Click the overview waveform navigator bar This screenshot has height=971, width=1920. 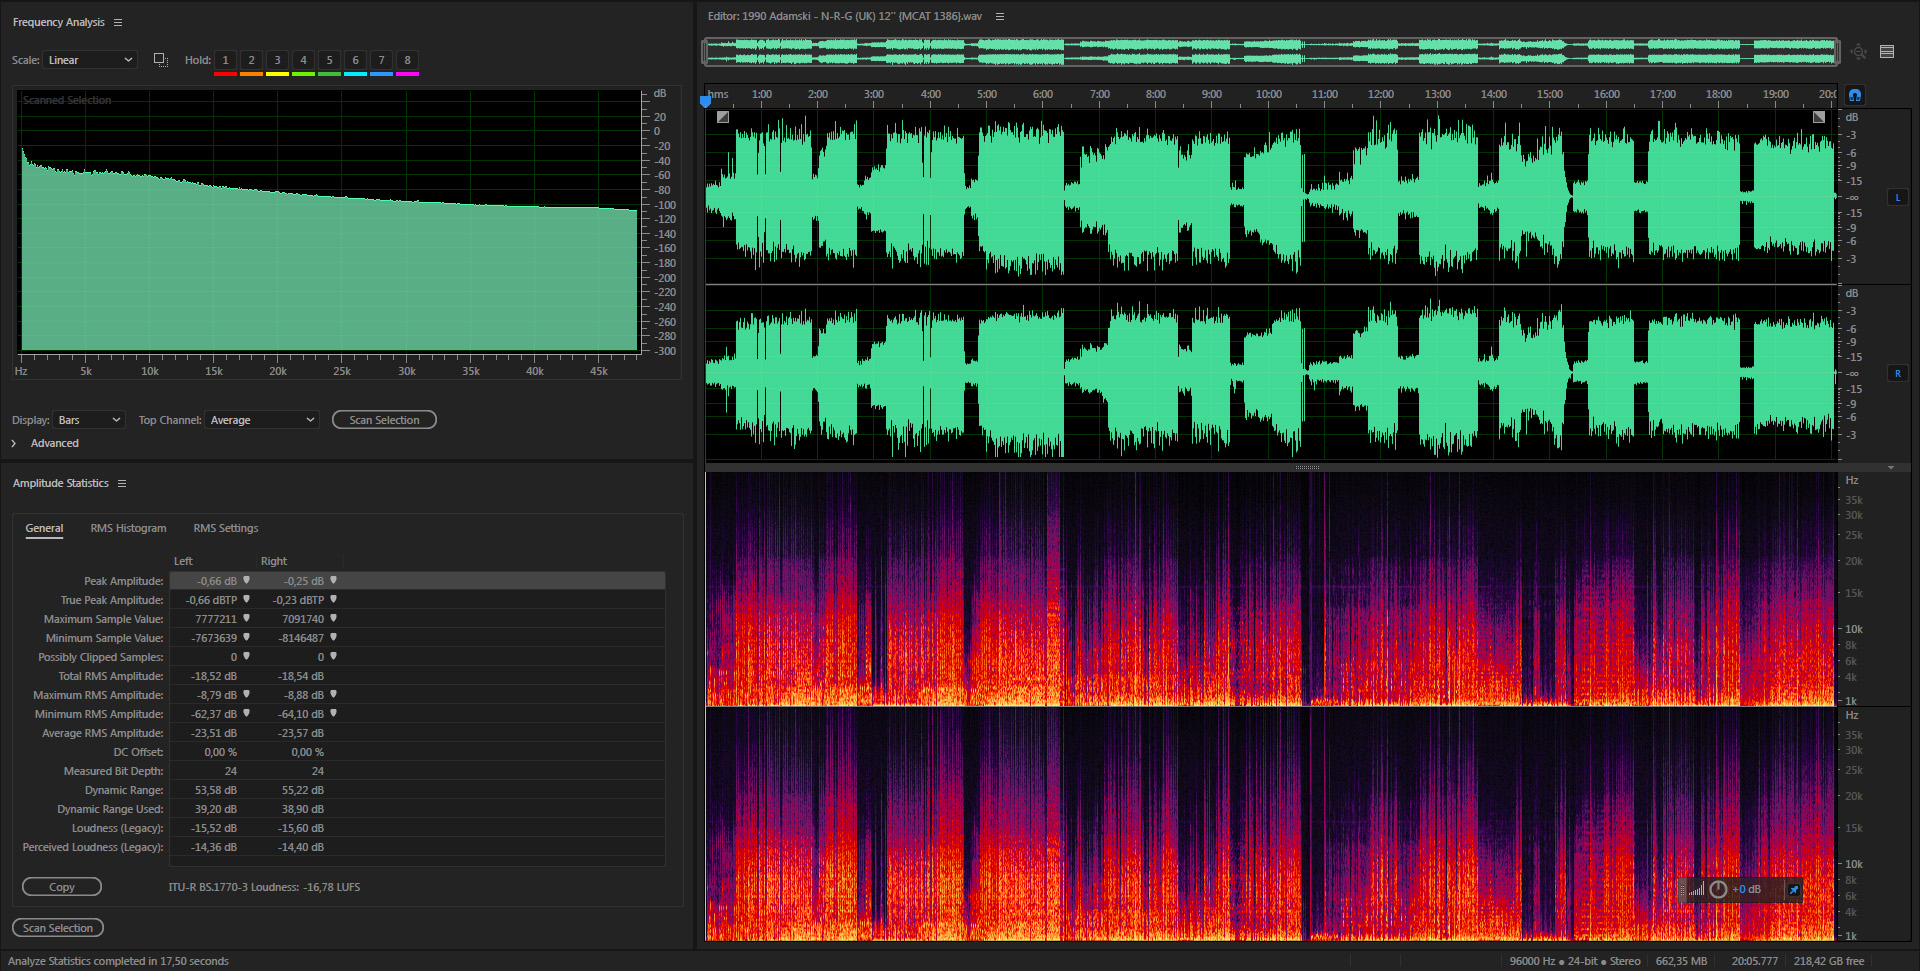(1271, 51)
